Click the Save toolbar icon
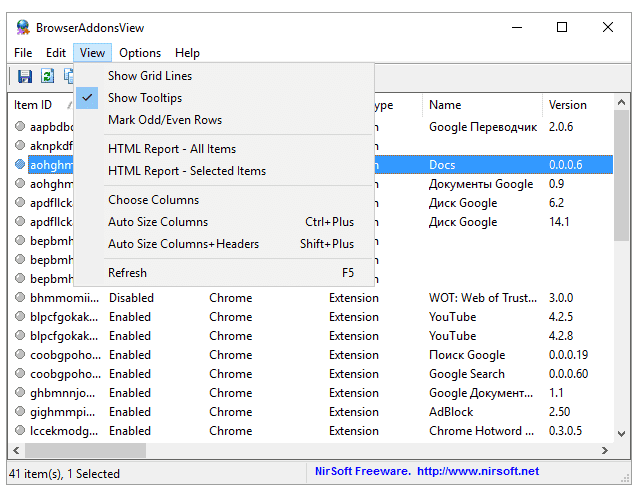Image resolution: width=639 pixels, height=500 pixels. pyautogui.click(x=25, y=76)
